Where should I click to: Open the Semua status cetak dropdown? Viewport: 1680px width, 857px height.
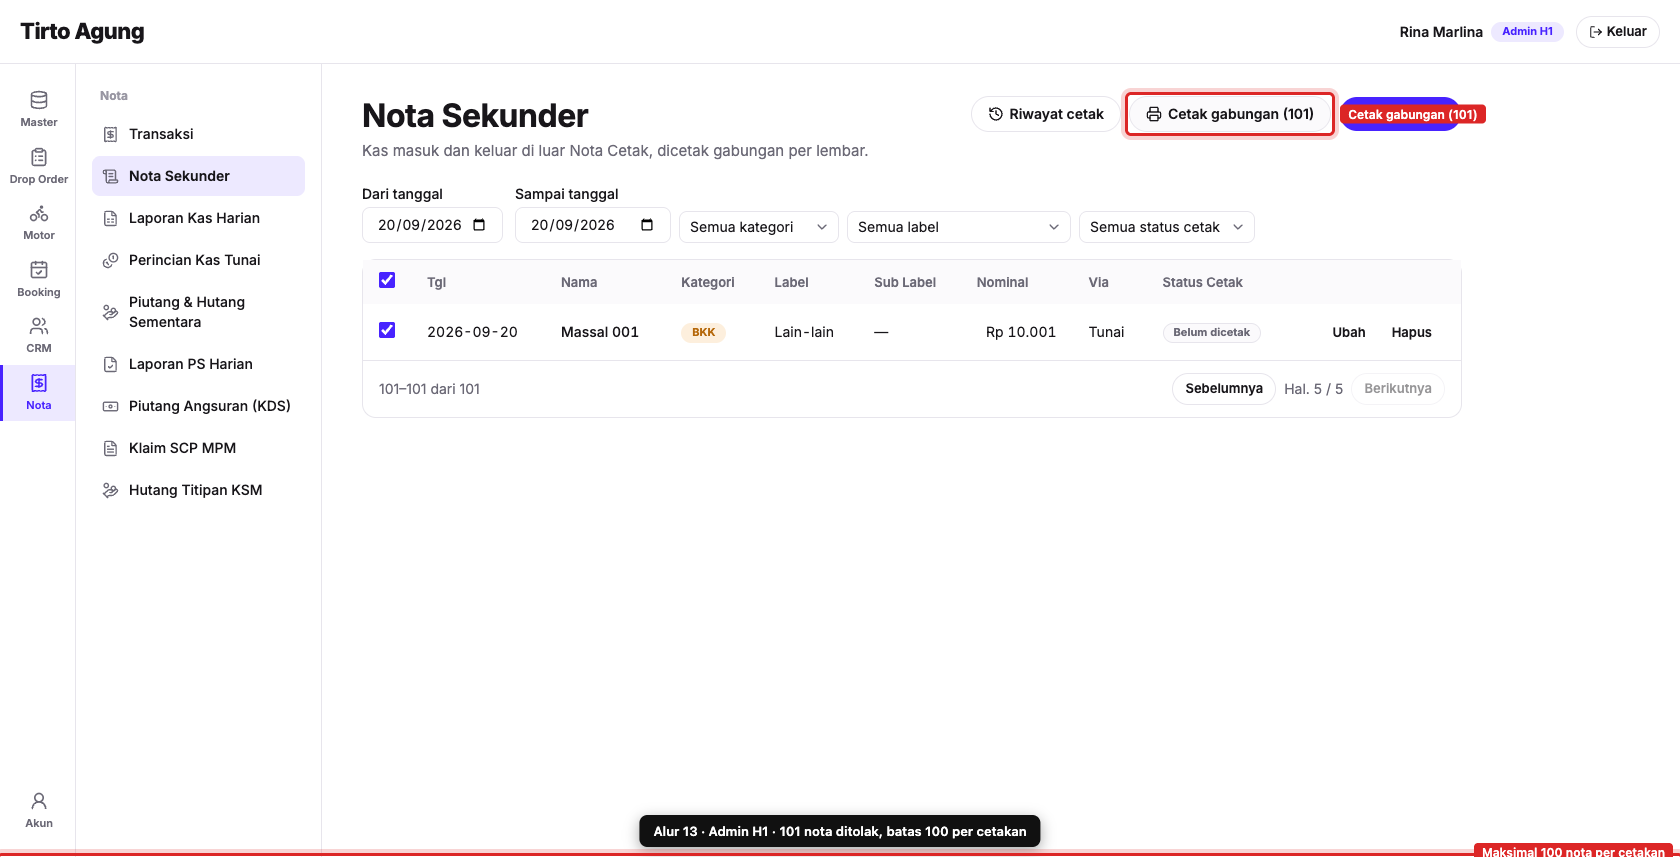tap(1167, 227)
